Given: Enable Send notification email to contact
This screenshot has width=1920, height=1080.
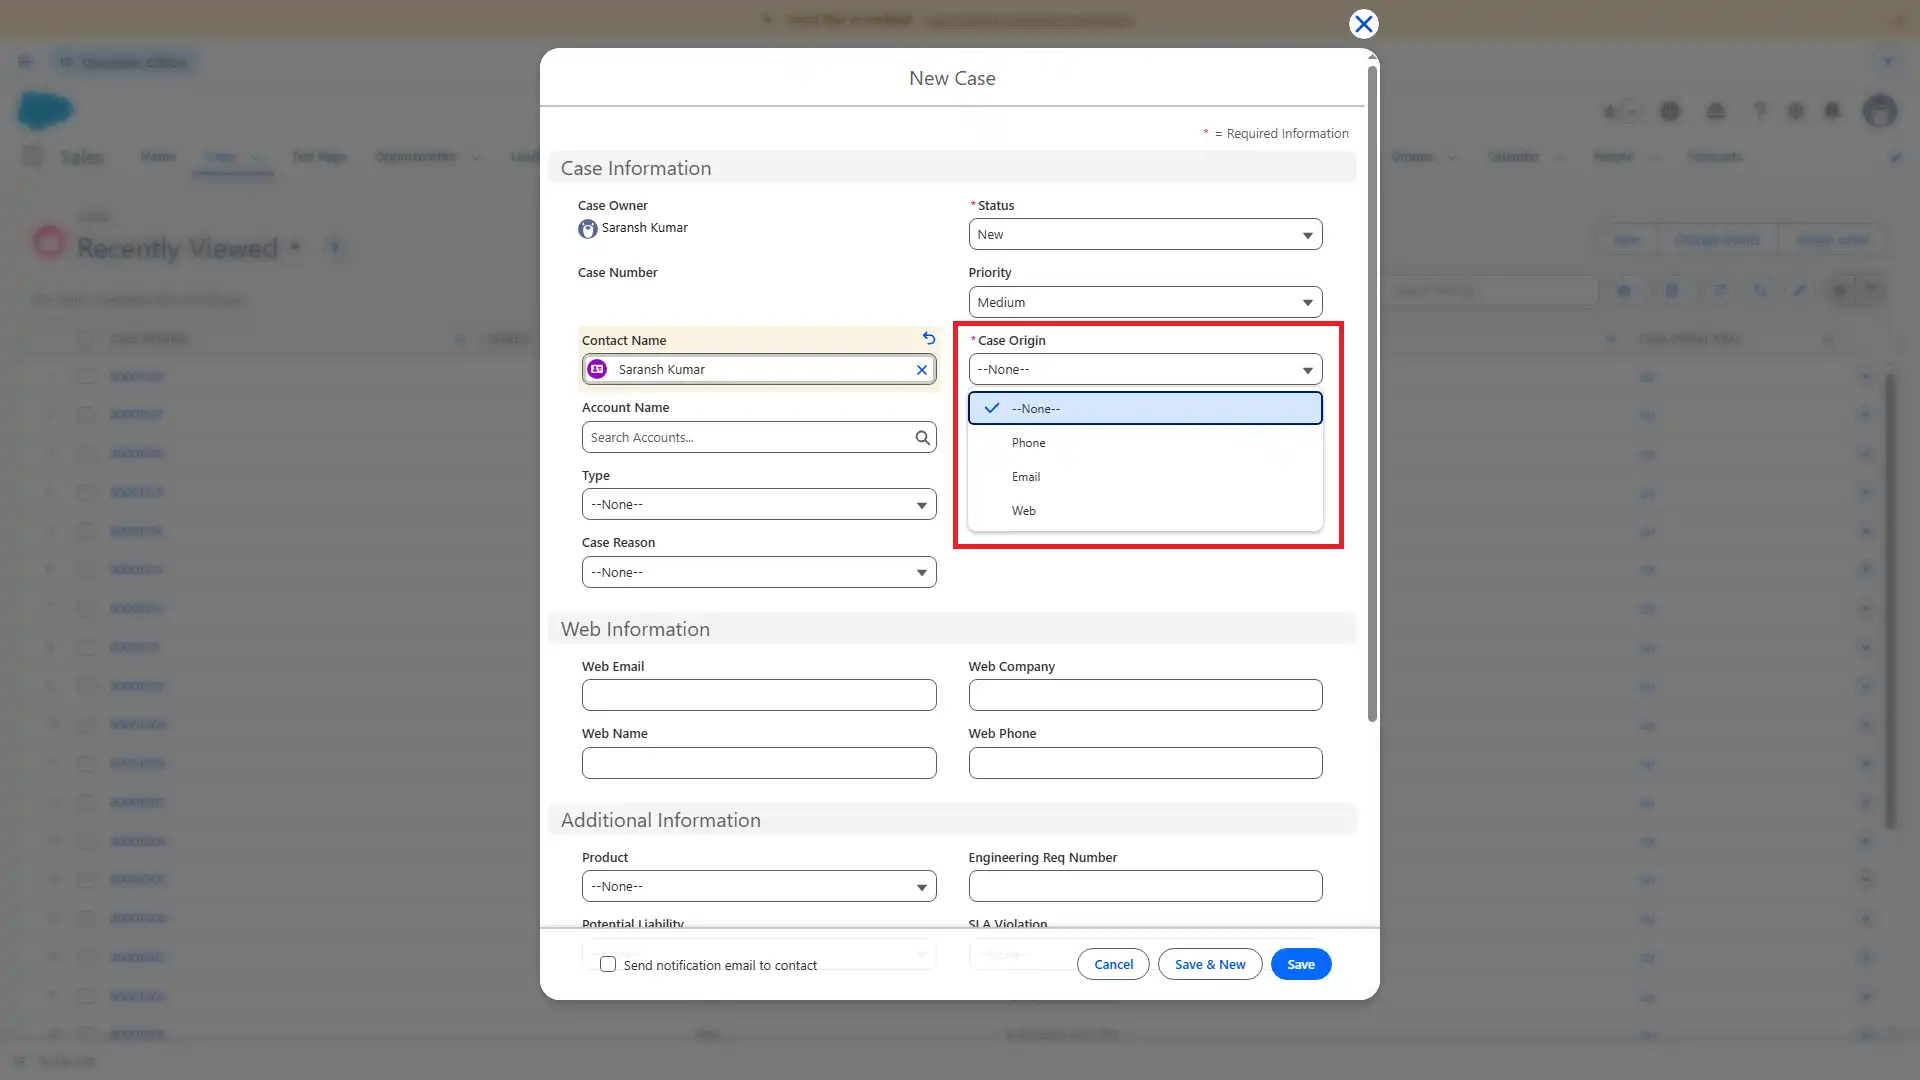Looking at the screenshot, I should (x=608, y=965).
